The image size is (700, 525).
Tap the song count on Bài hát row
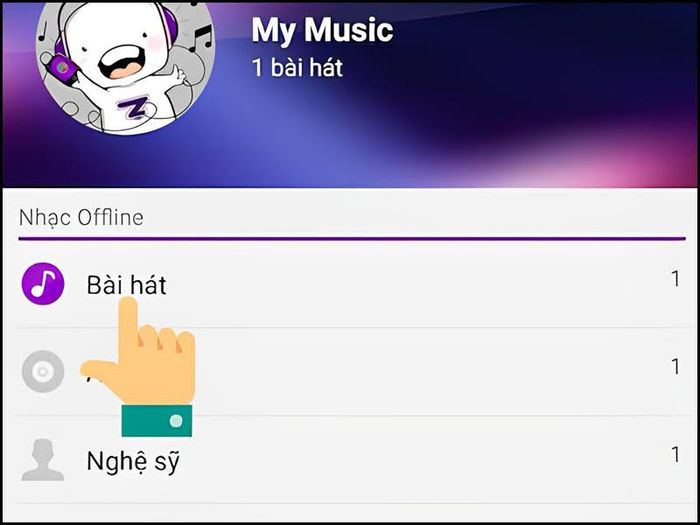tap(675, 279)
